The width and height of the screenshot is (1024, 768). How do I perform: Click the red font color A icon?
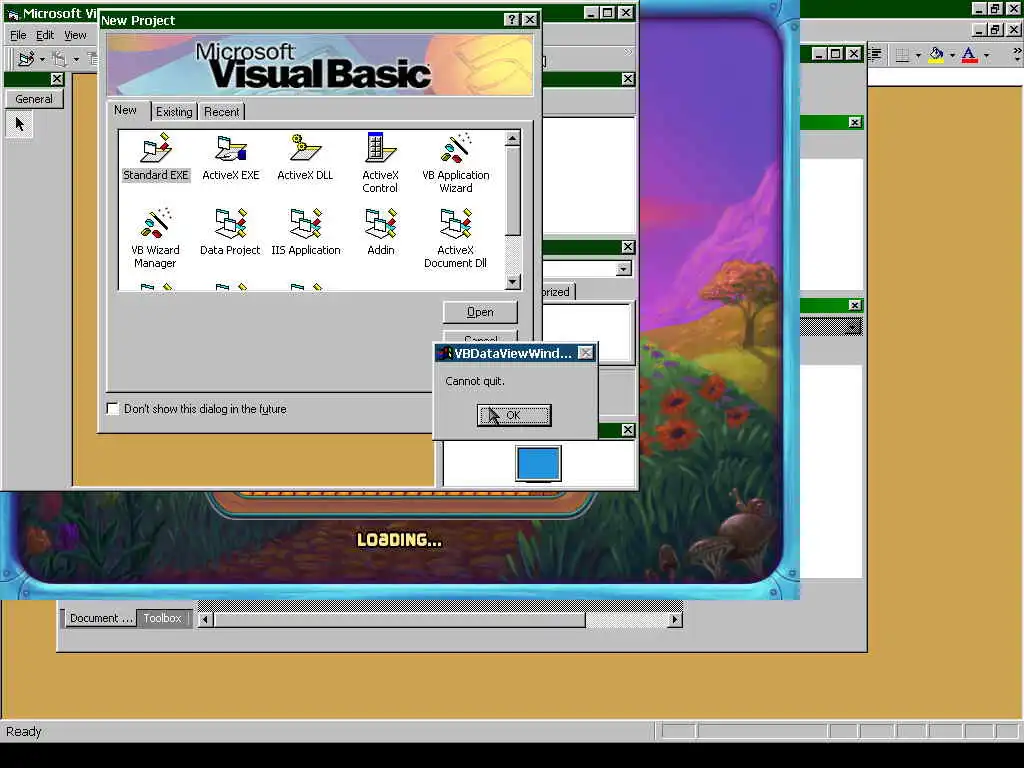(970, 56)
